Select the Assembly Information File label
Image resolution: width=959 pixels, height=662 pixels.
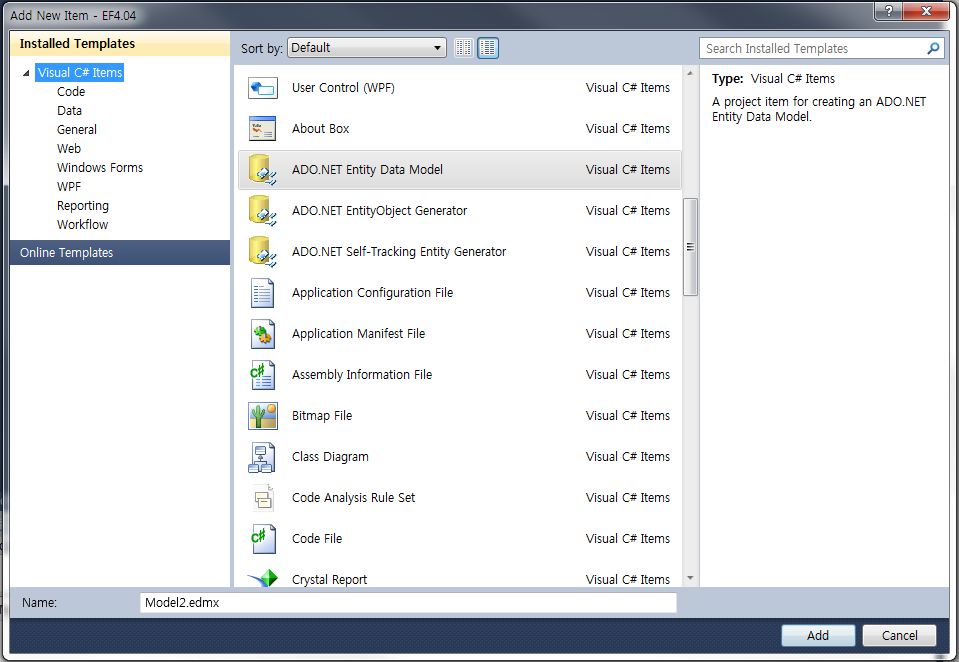pyautogui.click(x=362, y=375)
